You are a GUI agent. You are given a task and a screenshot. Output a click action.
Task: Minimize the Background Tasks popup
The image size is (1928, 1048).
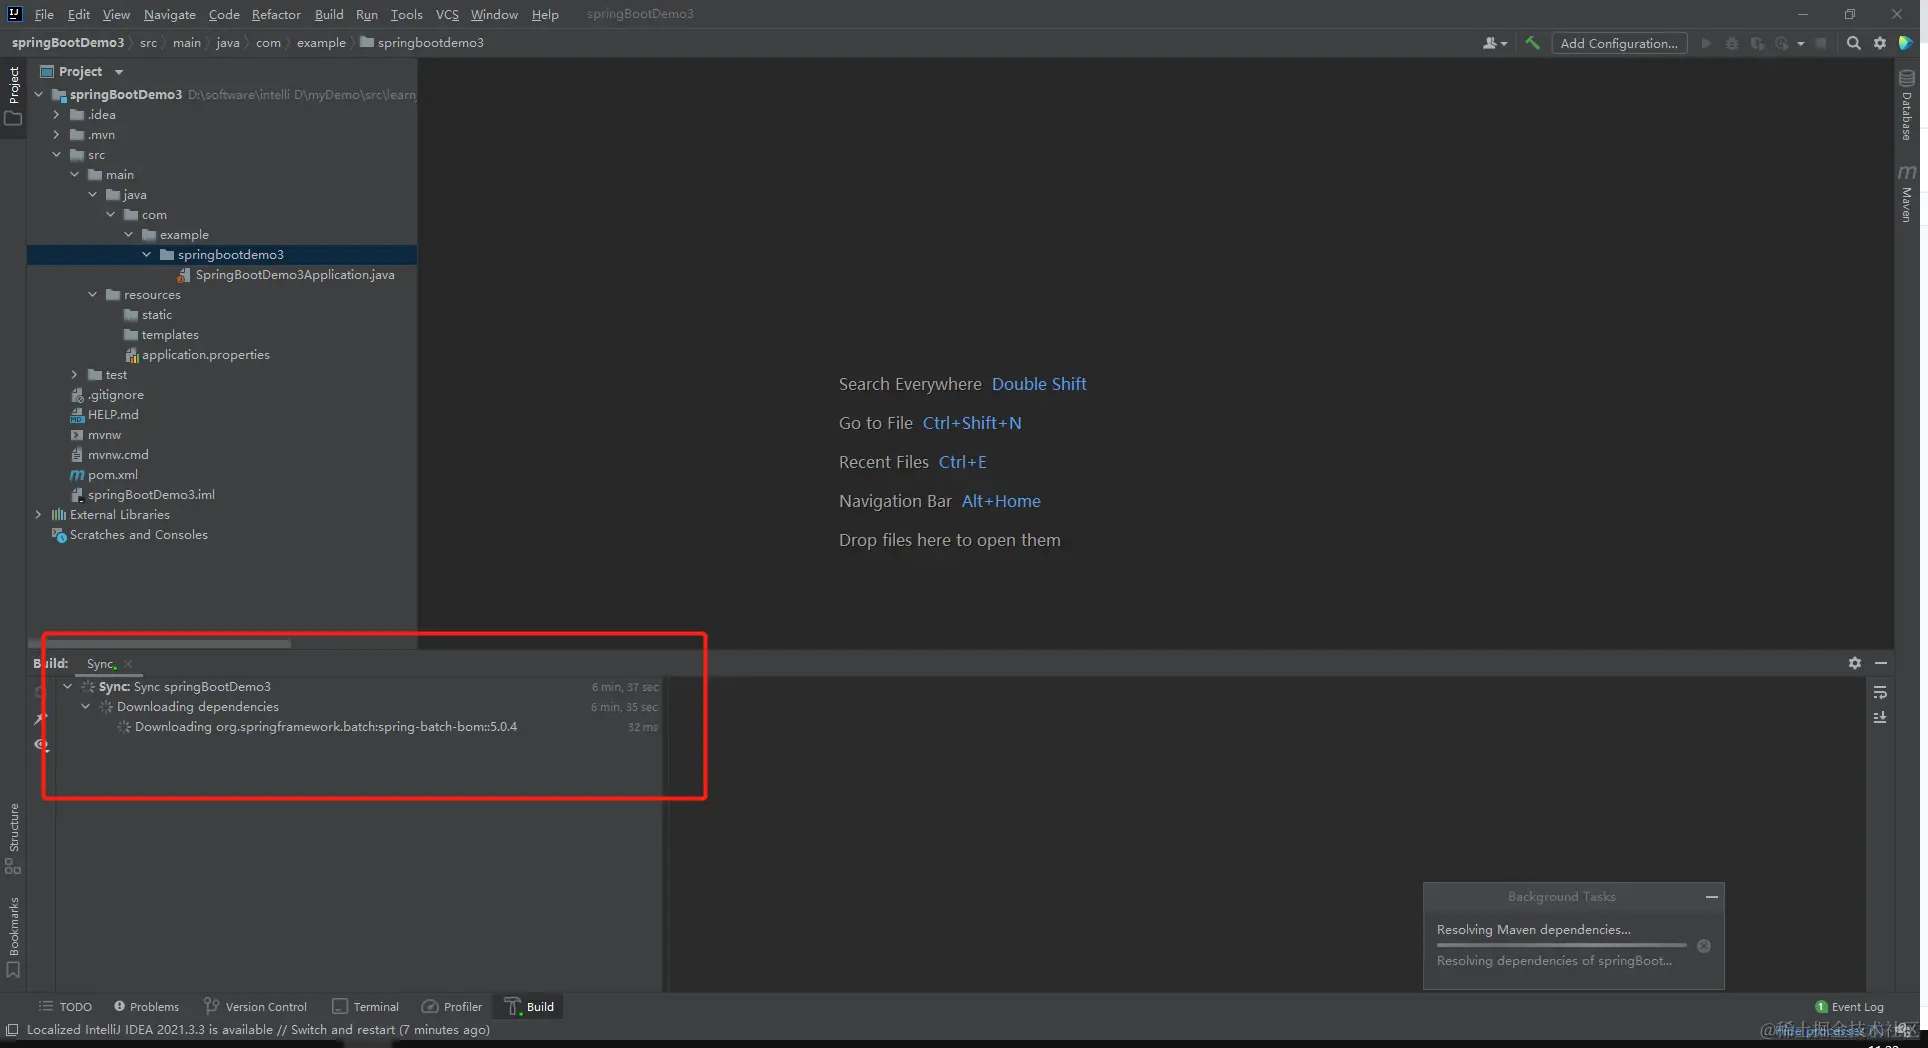pos(1712,897)
